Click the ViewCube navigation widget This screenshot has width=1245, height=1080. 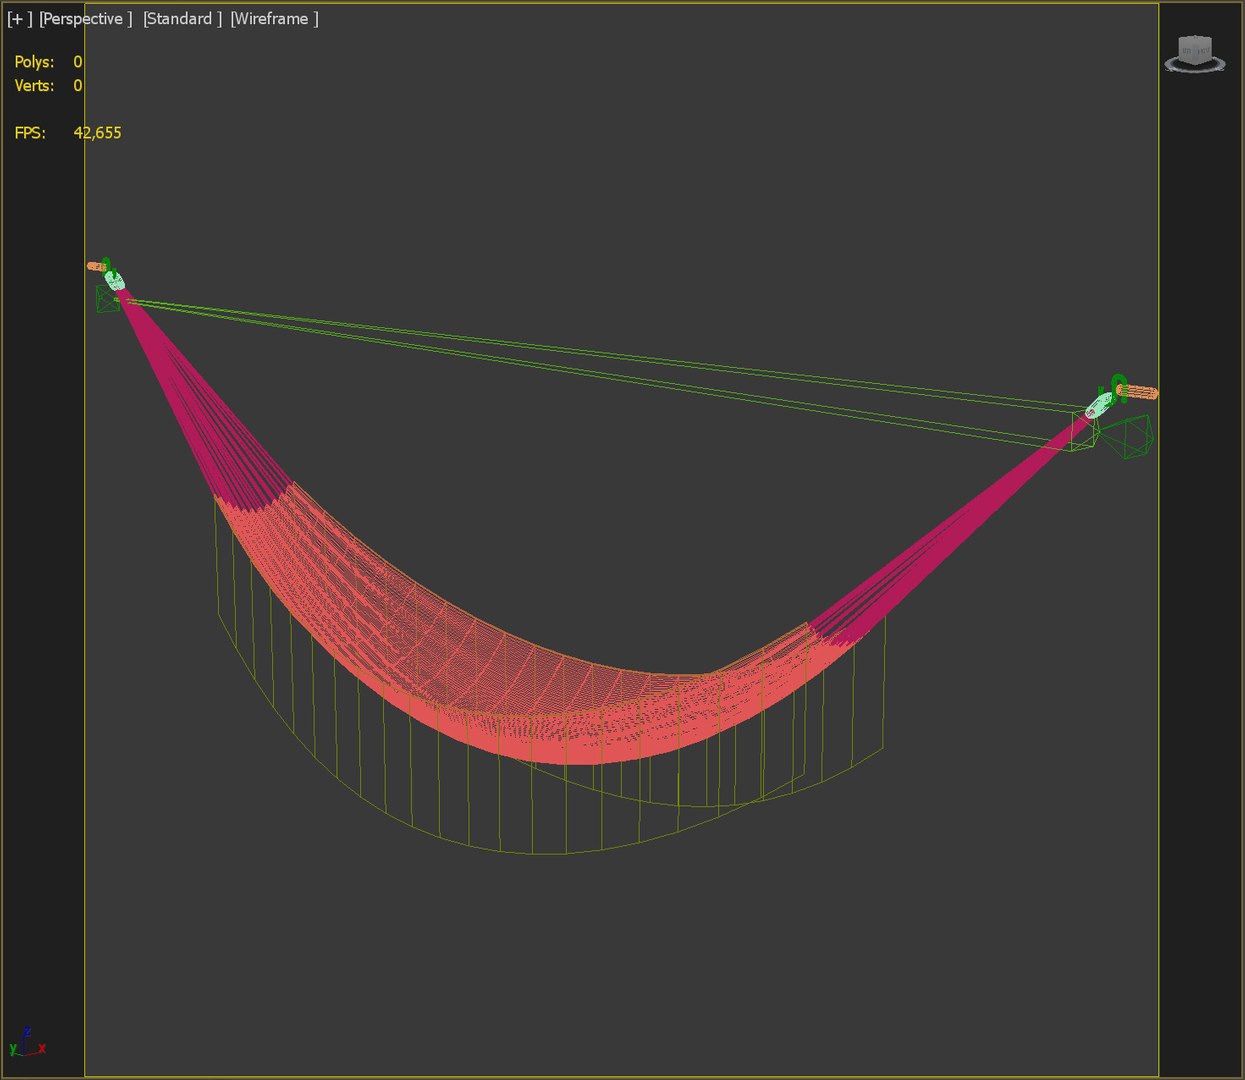coord(1195,54)
